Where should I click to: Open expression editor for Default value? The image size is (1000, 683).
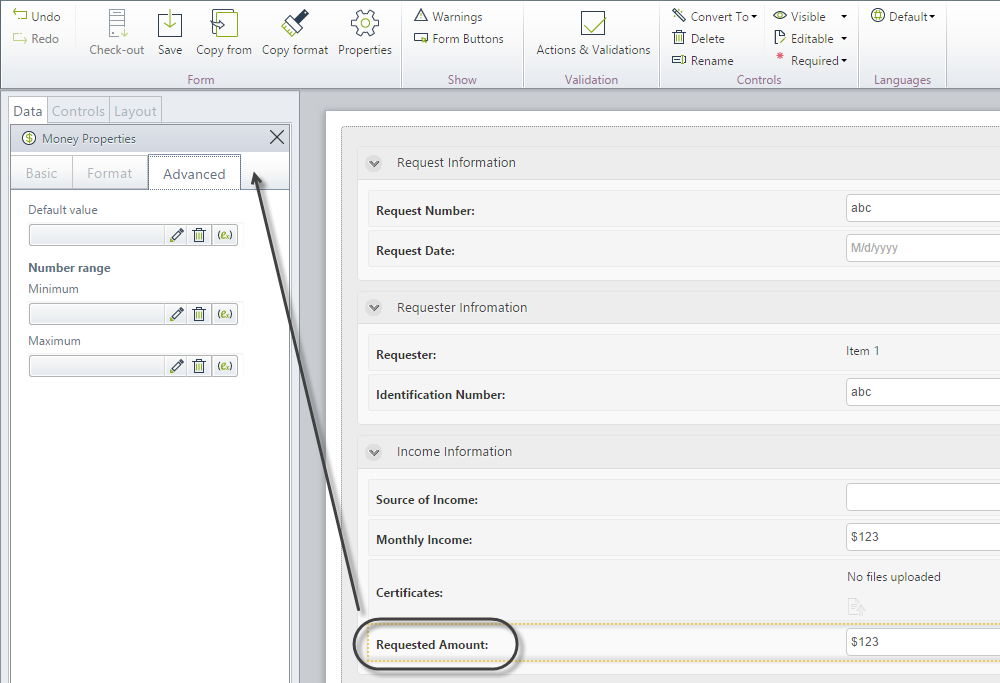point(224,235)
